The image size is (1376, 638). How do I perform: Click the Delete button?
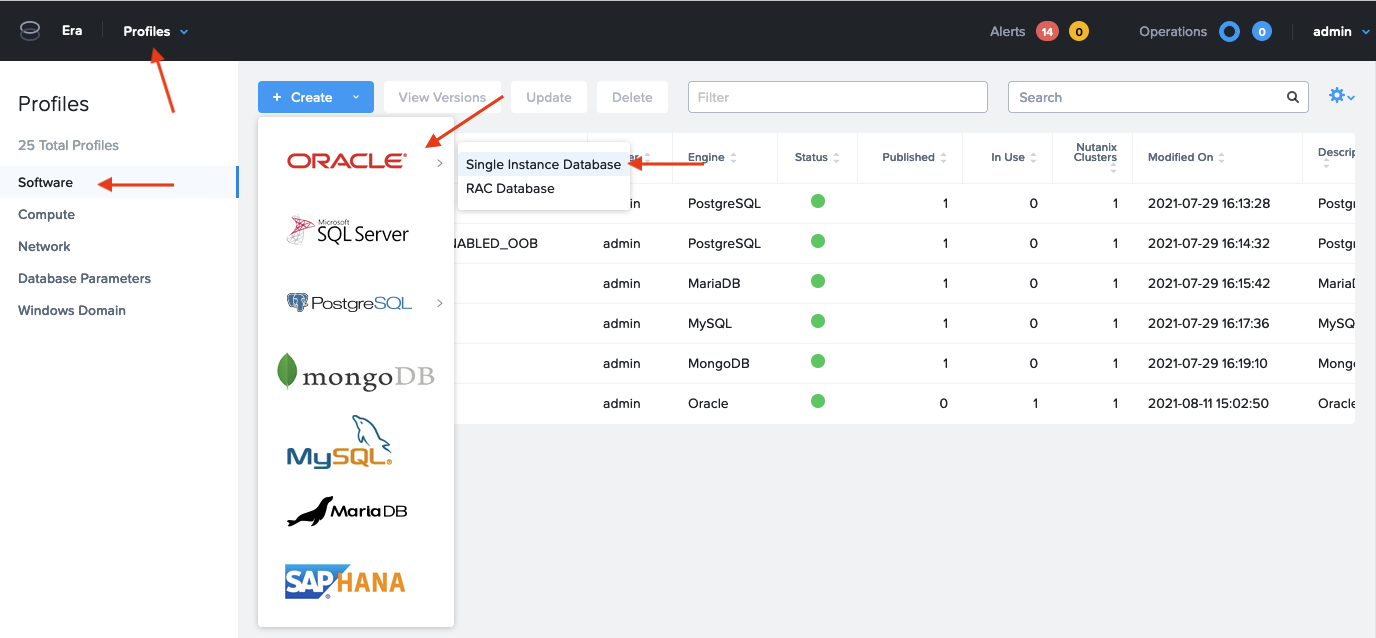[632, 97]
